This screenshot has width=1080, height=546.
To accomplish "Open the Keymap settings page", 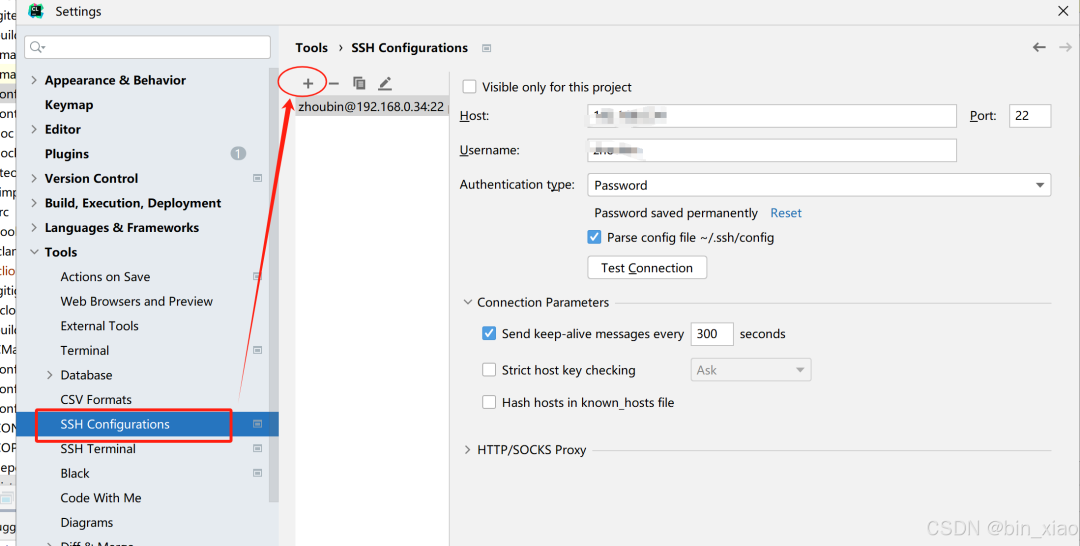I will [69, 105].
